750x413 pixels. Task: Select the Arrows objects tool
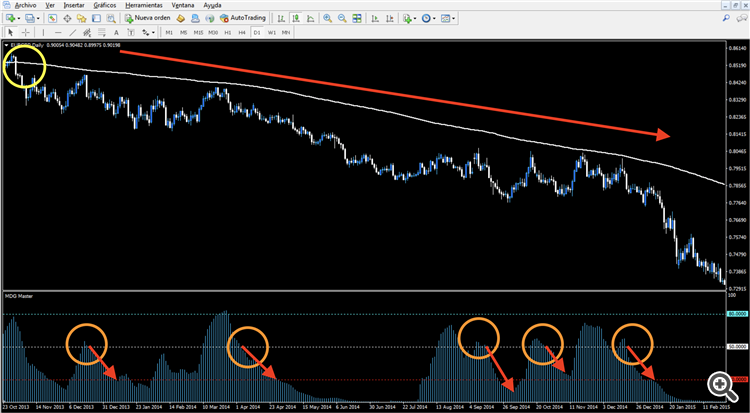point(145,33)
